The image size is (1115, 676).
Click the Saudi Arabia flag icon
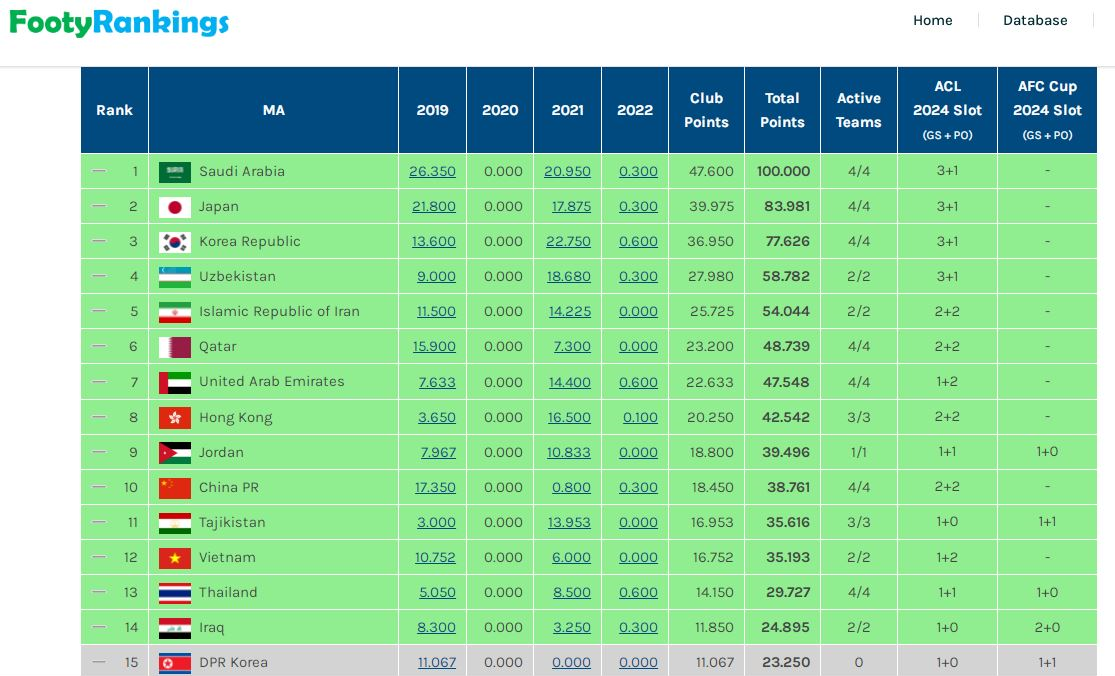click(x=174, y=172)
